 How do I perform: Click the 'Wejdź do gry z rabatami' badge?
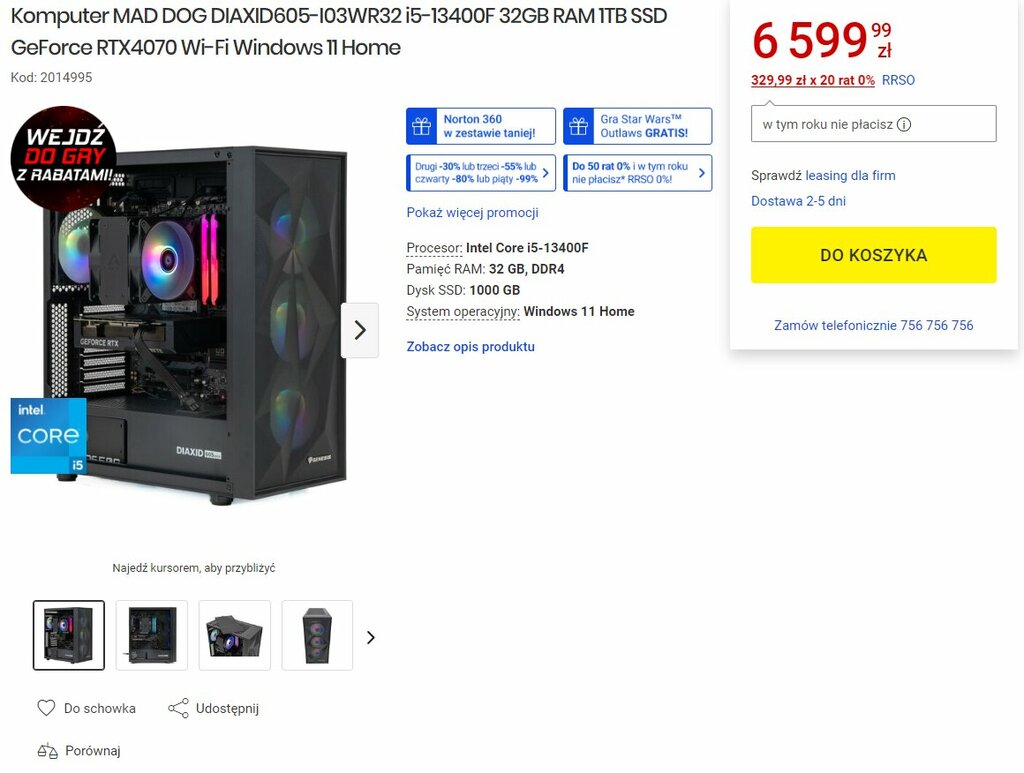coord(63,157)
